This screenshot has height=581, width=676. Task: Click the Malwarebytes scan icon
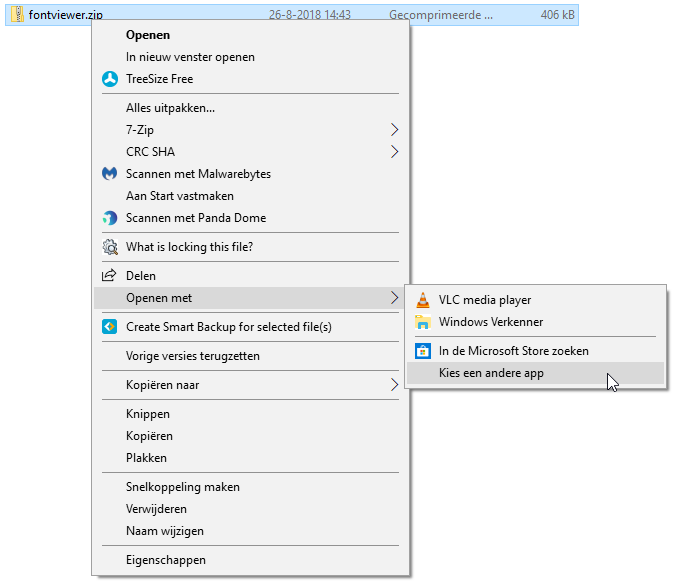[110, 174]
